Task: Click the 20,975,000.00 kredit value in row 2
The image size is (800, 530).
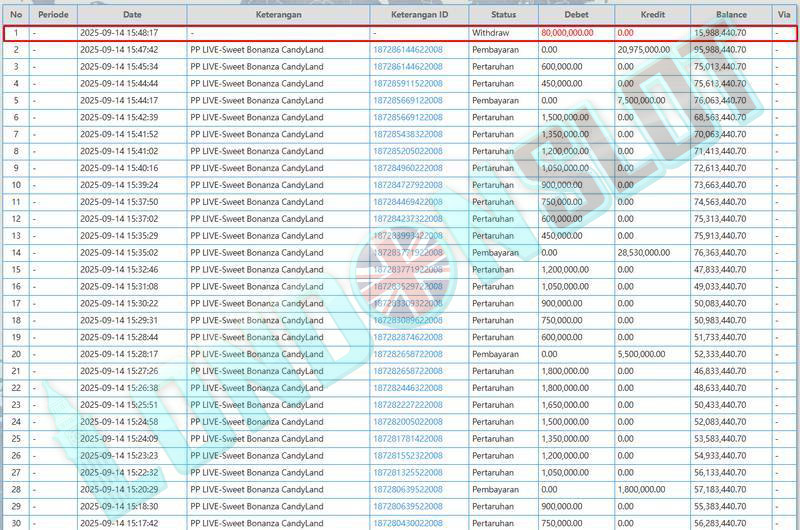Action: (644, 50)
